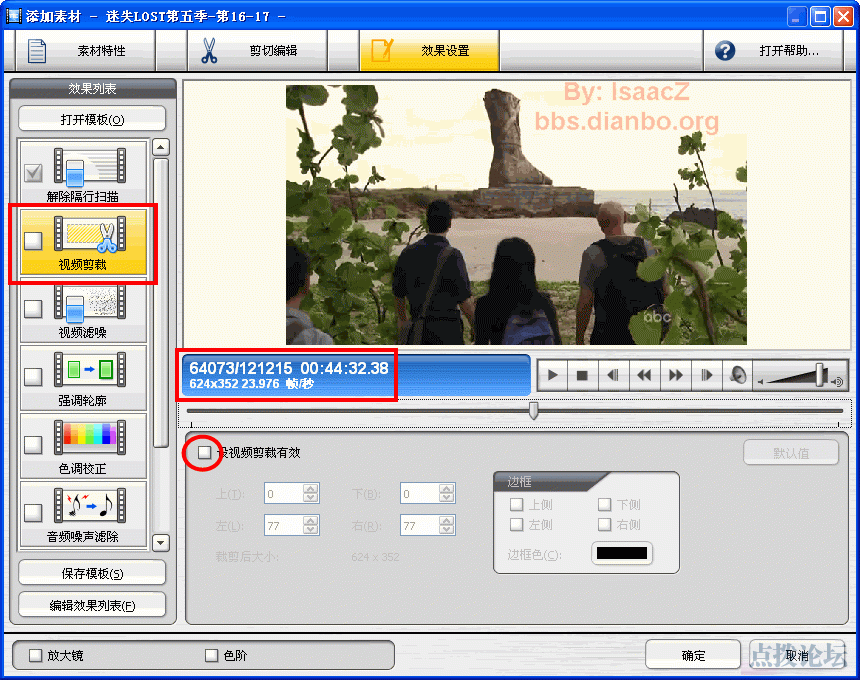Check the 下侧 border checkbox
This screenshot has height=680, width=860.
coord(604,504)
